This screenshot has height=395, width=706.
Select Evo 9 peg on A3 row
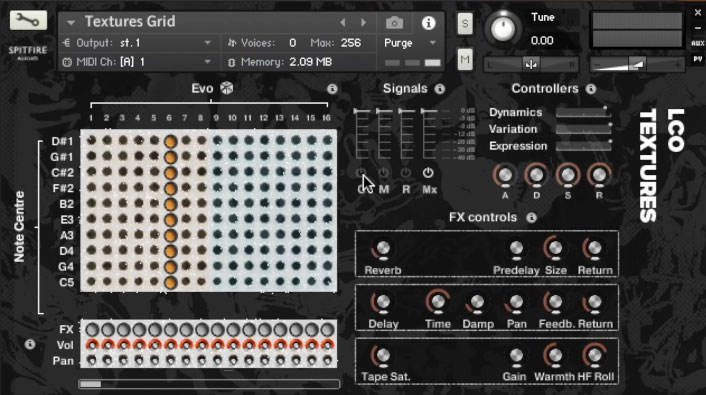217,235
